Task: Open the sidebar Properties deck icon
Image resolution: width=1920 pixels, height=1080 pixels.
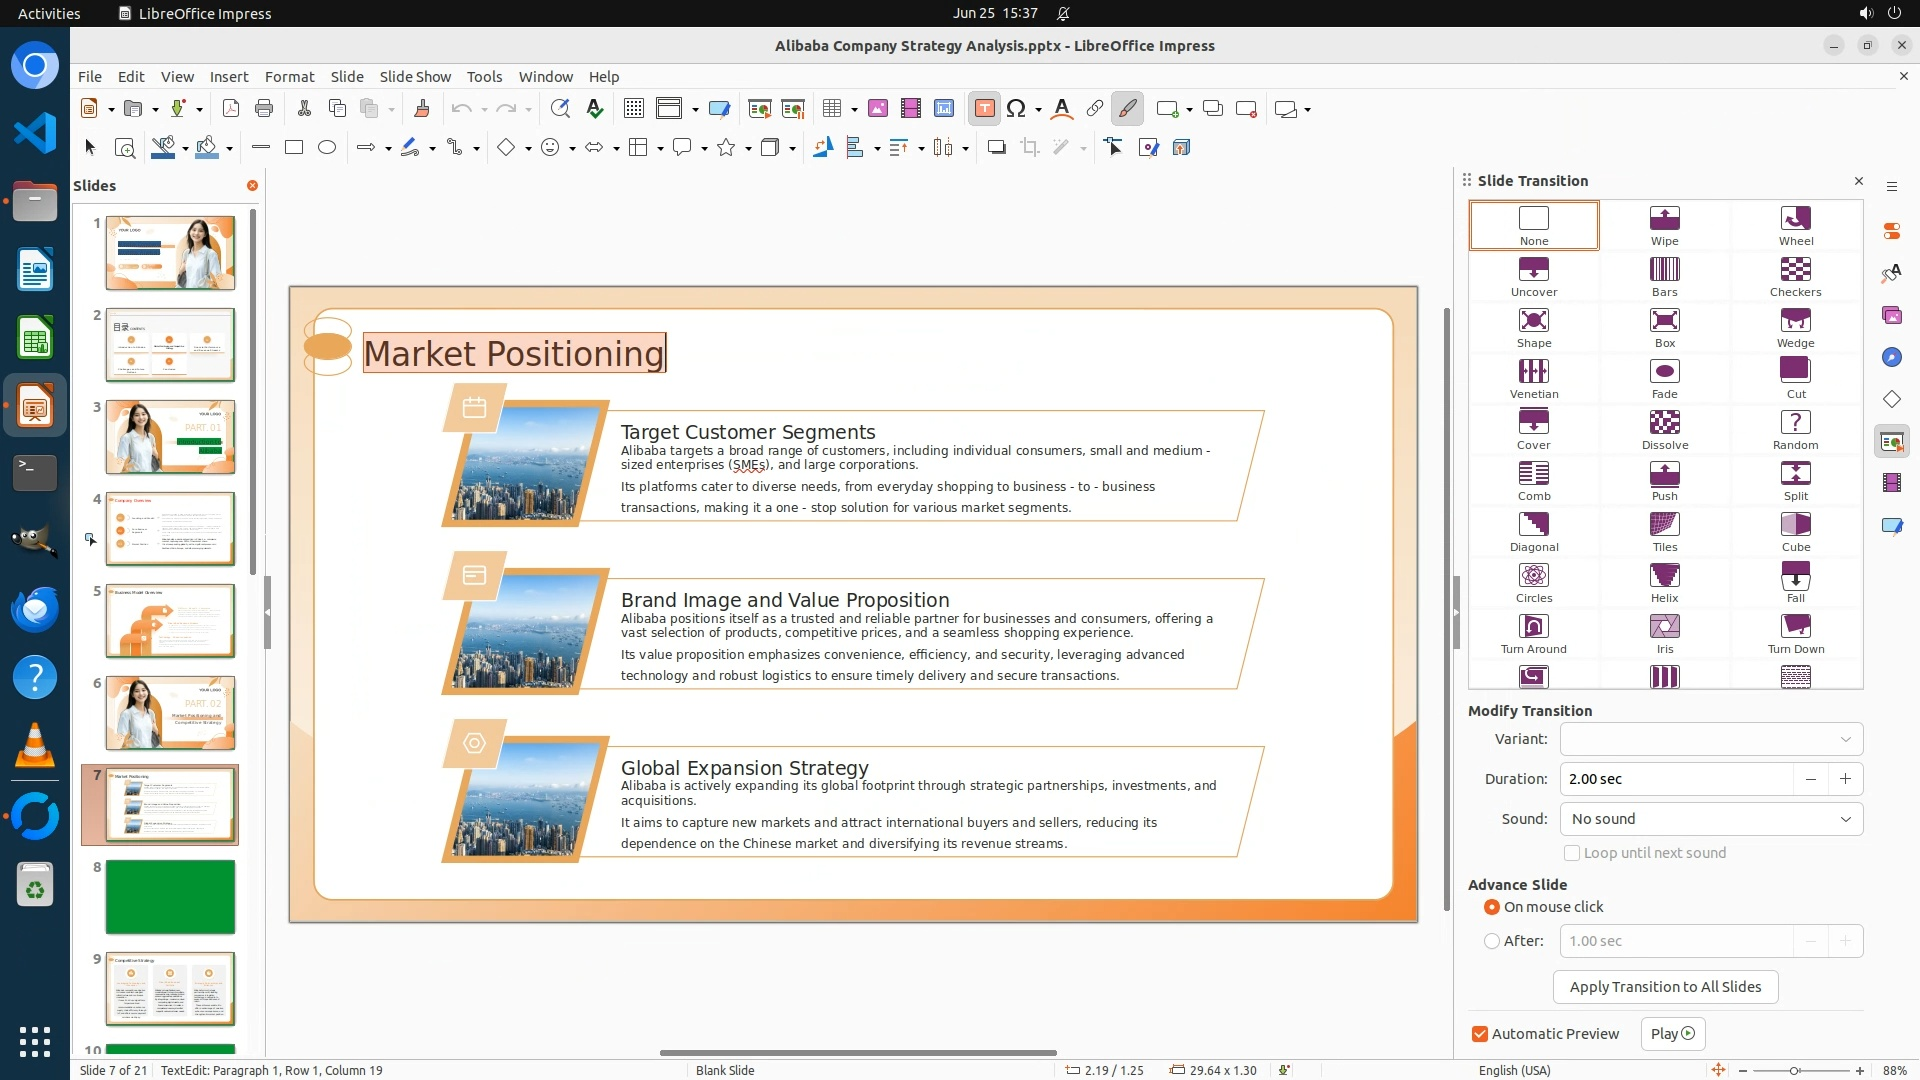Action: pos(1891,231)
